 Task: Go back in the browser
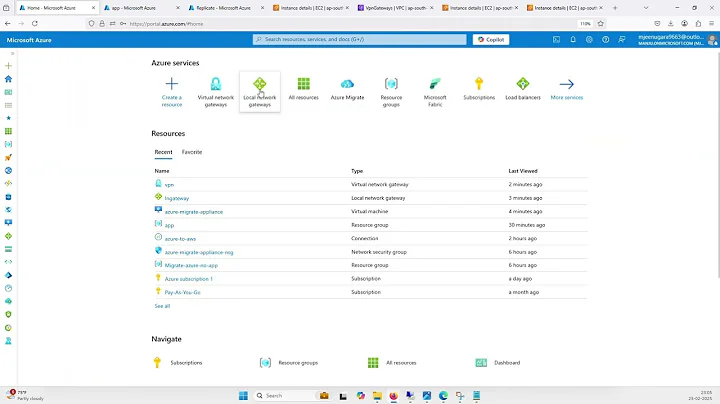(8, 23)
